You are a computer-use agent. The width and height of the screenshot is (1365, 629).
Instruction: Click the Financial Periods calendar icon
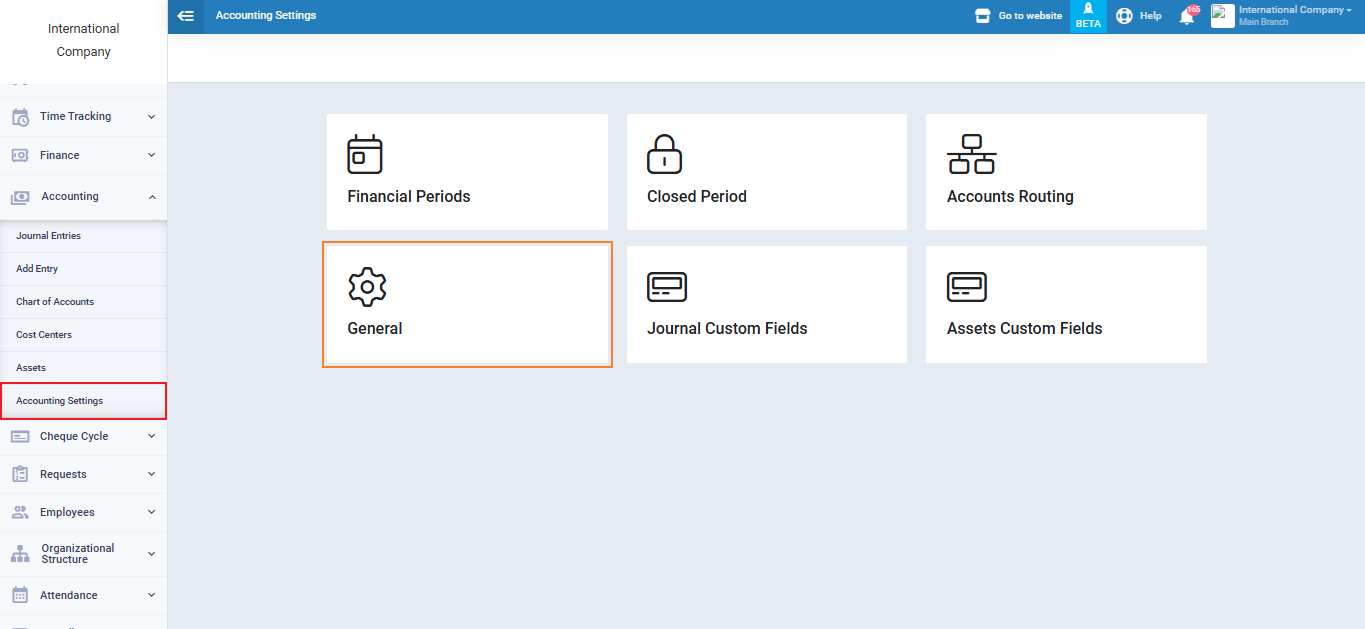point(365,154)
